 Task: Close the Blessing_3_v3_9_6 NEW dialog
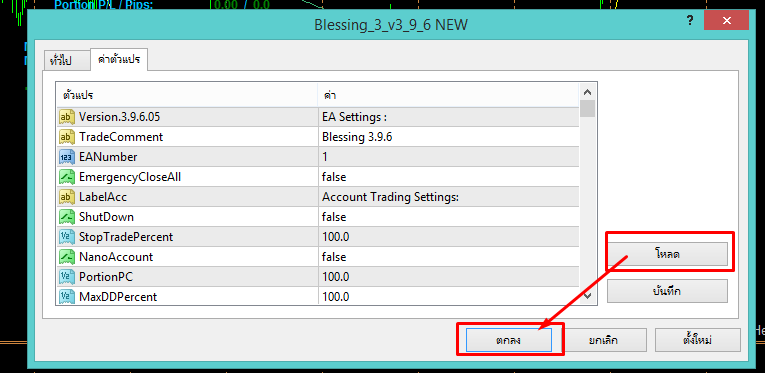(726, 20)
